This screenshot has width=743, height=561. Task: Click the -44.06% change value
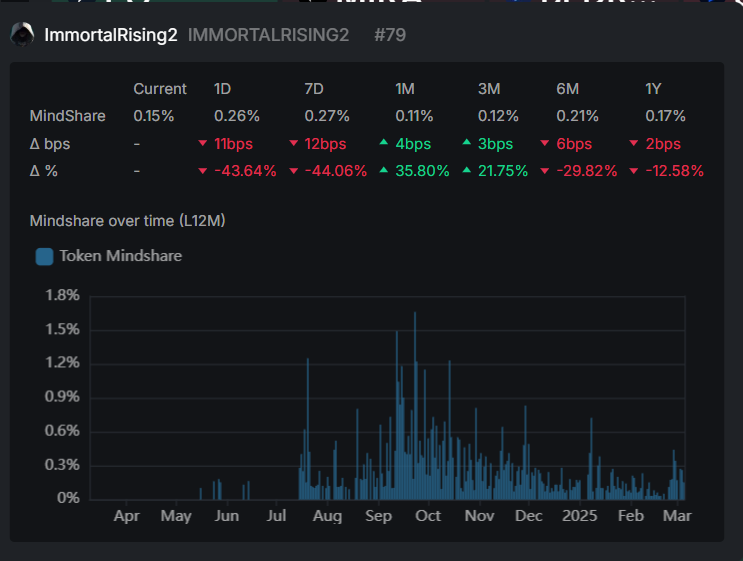coord(335,171)
